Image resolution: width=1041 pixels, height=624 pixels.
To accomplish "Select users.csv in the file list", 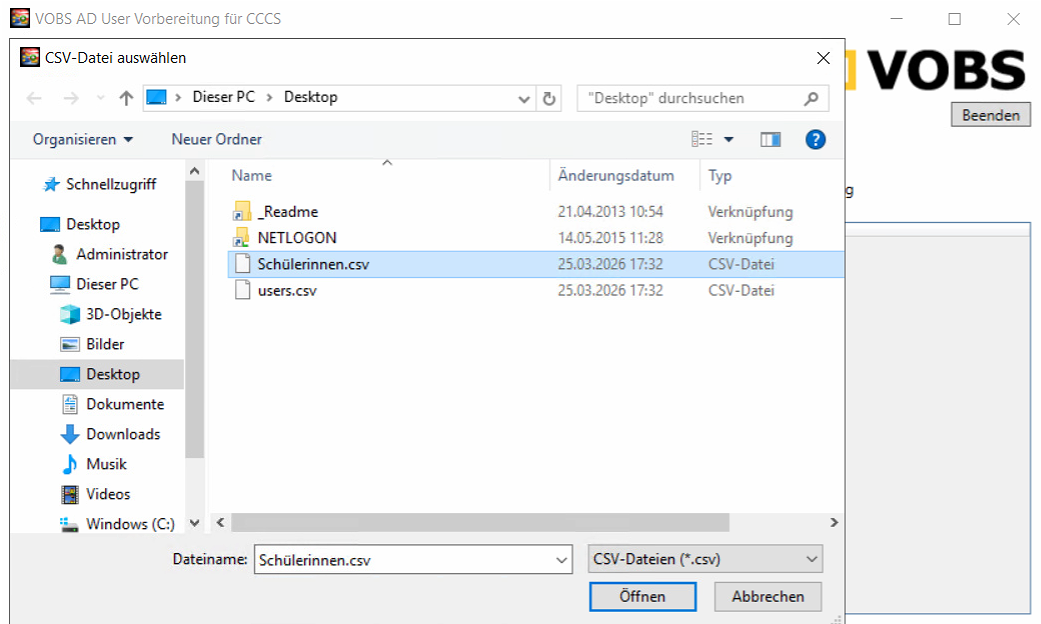I will (x=287, y=290).
